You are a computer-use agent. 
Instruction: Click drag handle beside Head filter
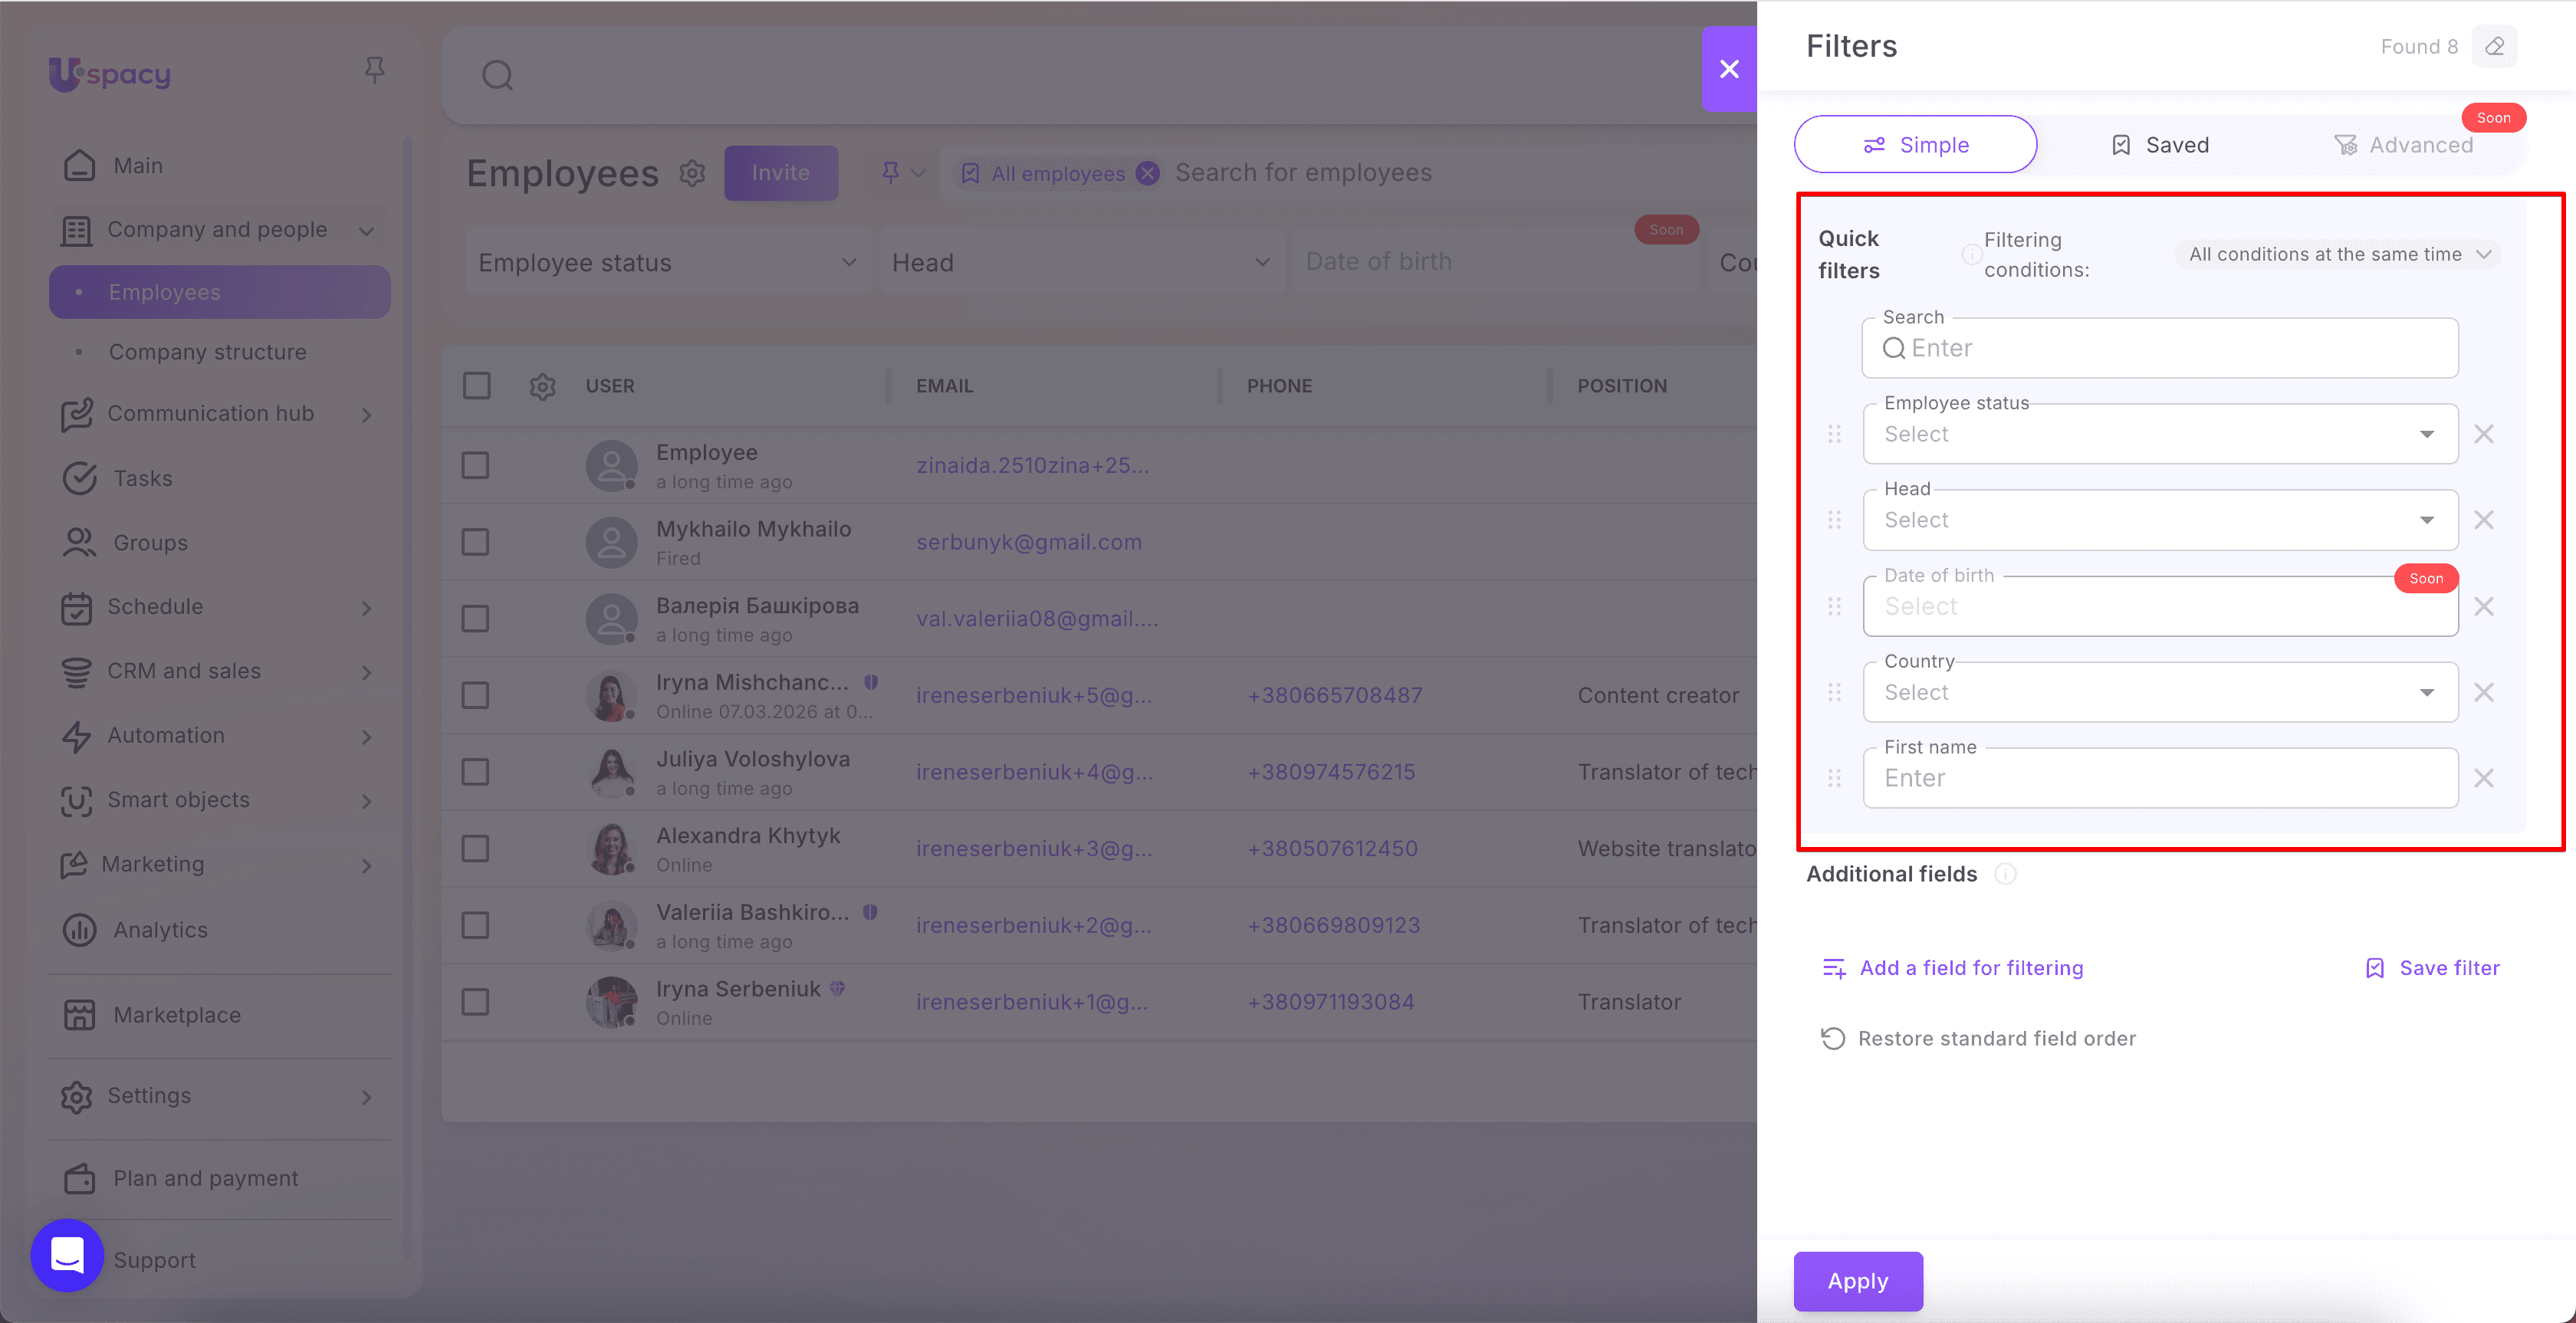point(1834,520)
